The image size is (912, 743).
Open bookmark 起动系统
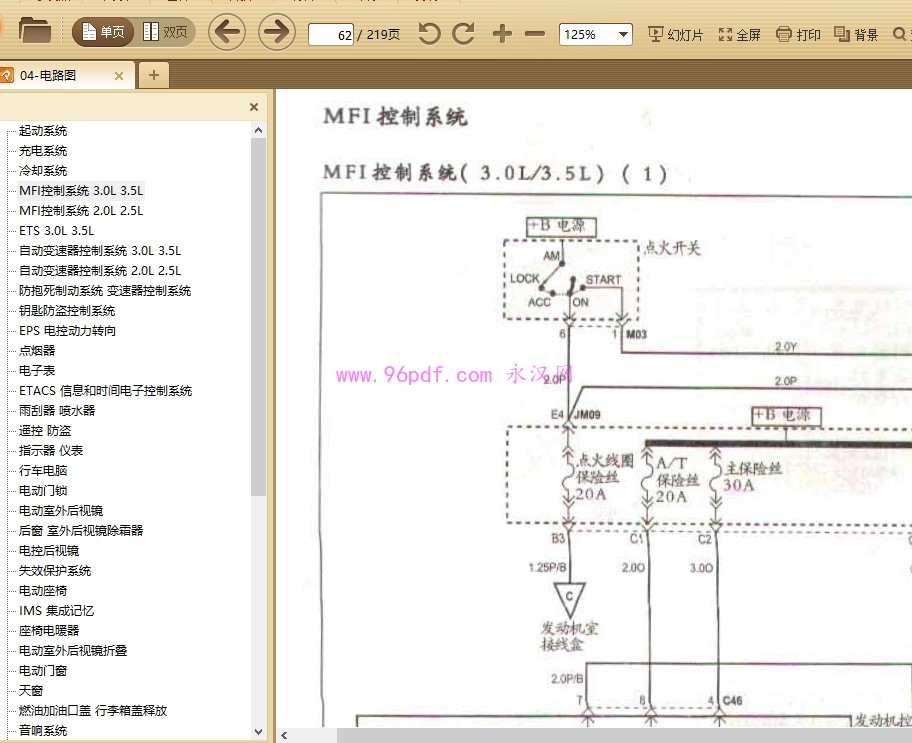tap(43, 131)
